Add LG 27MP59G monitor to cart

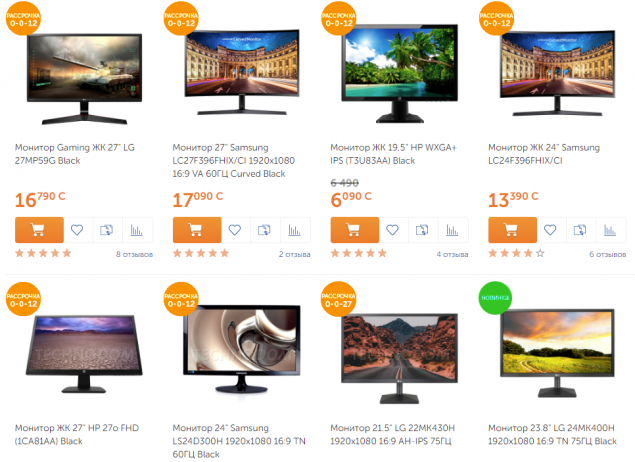click(x=39, y=230)
